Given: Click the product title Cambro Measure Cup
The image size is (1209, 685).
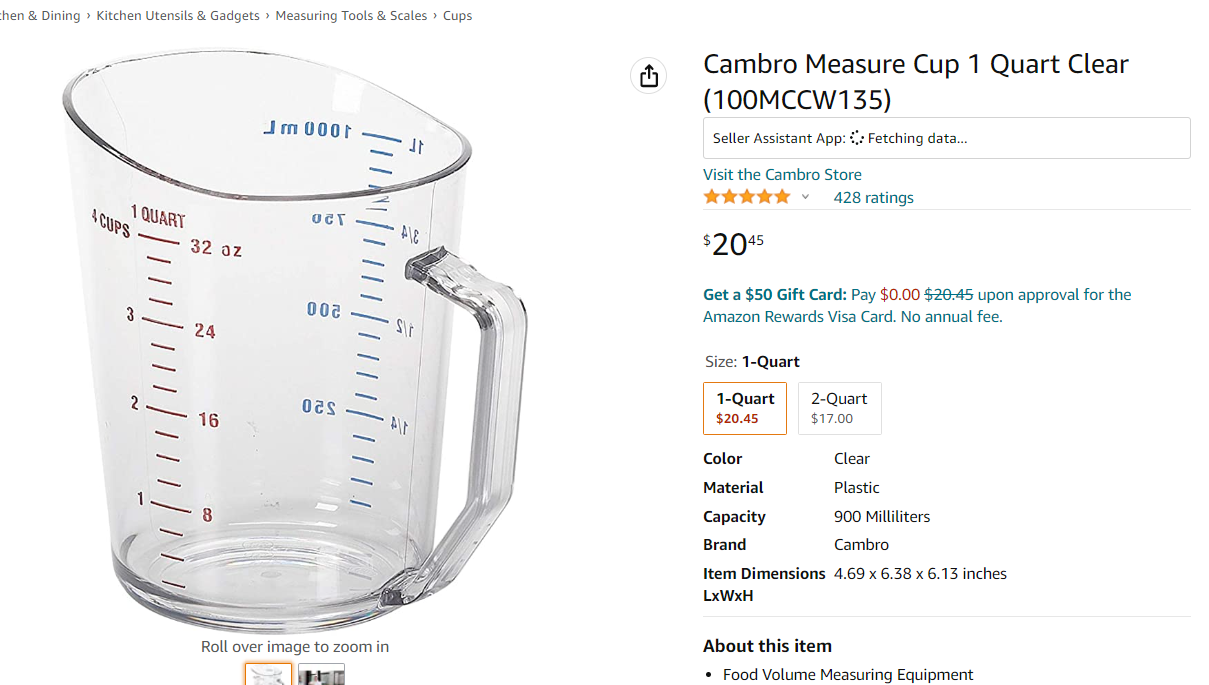Looking at the screenshot, I should click(x=916, y=81).
